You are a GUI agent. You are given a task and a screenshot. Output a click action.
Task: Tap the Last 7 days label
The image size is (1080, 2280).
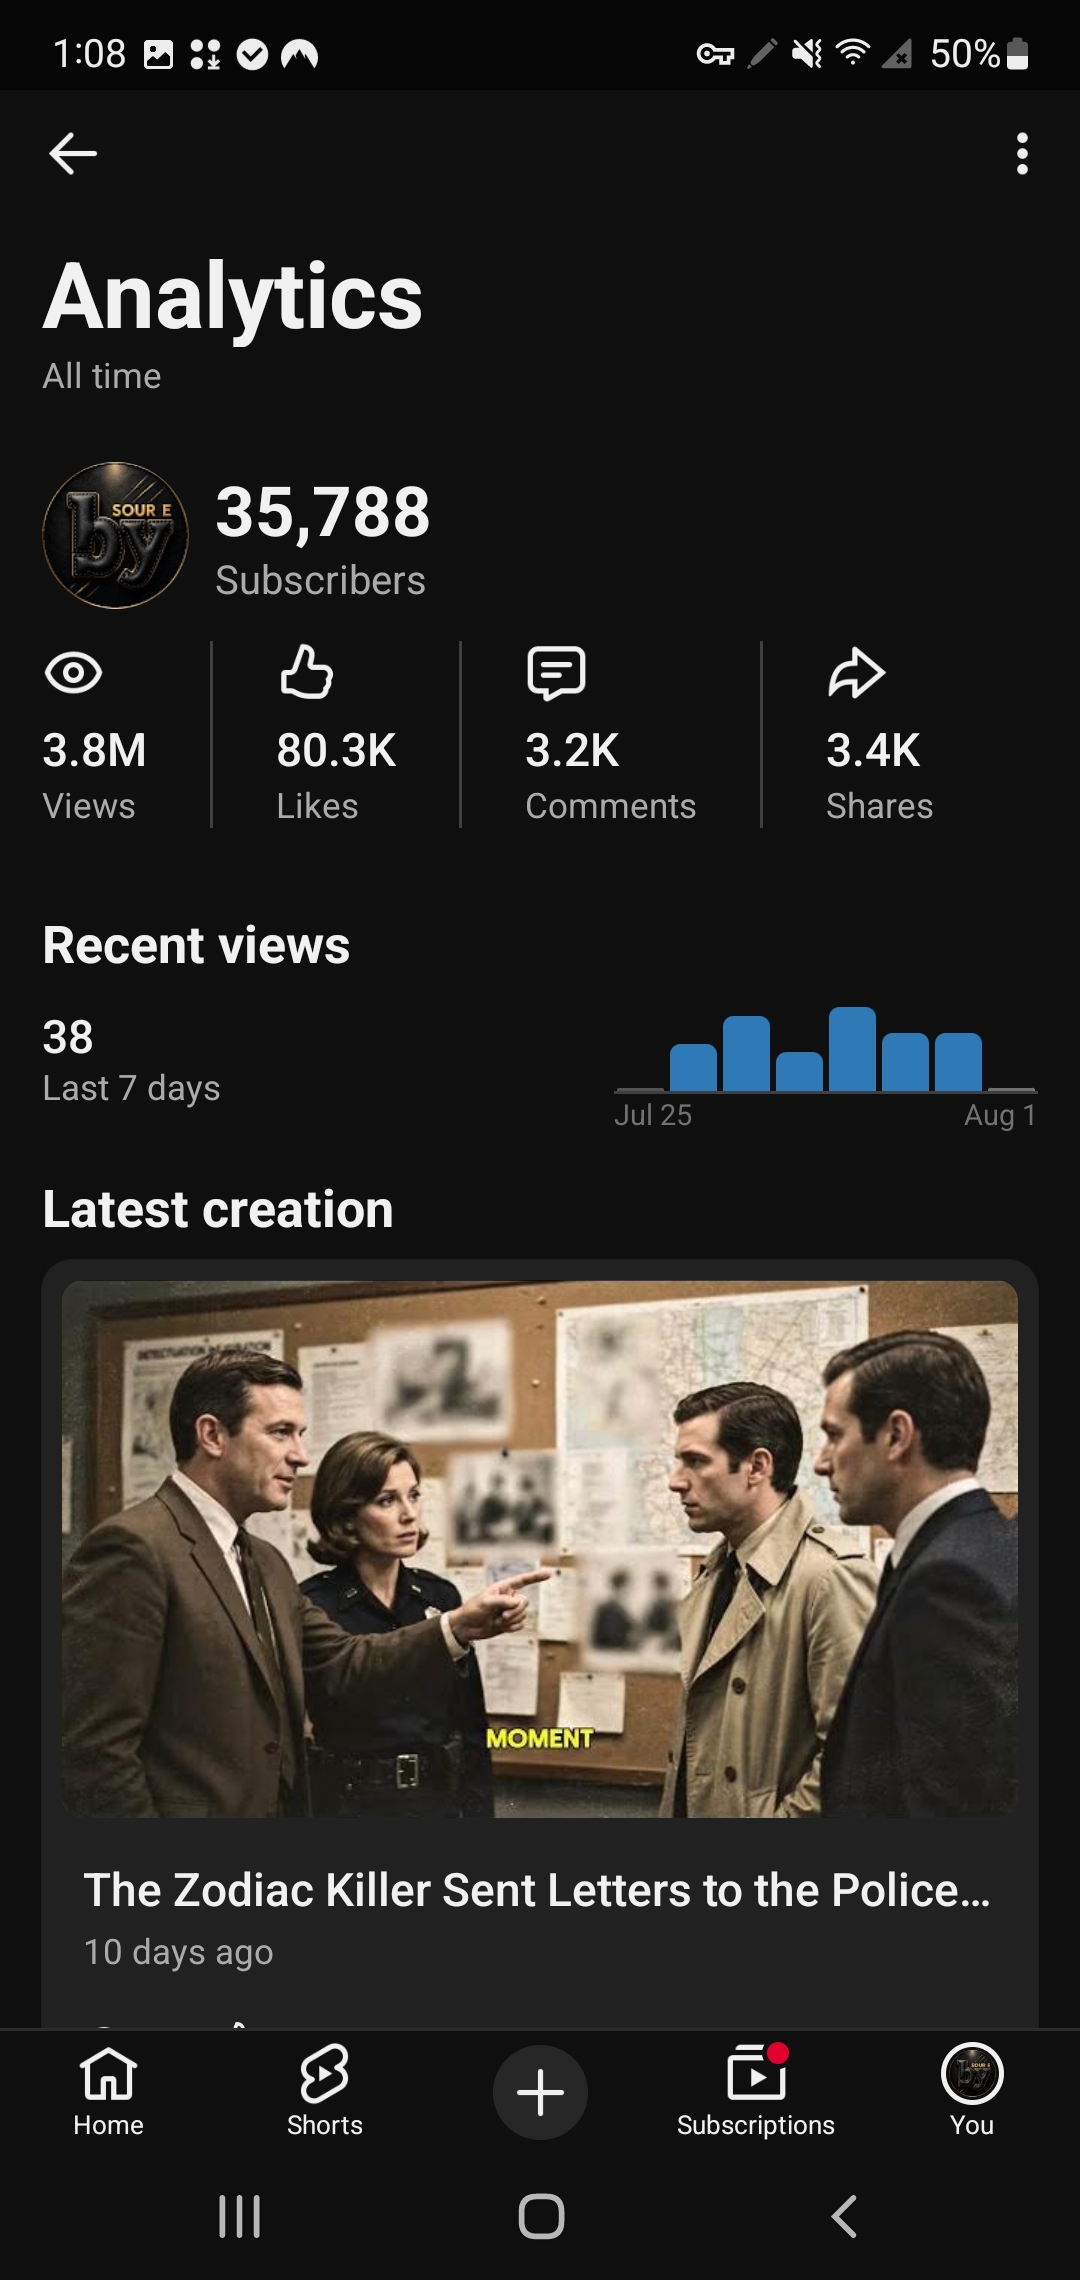coord(131,1088)
